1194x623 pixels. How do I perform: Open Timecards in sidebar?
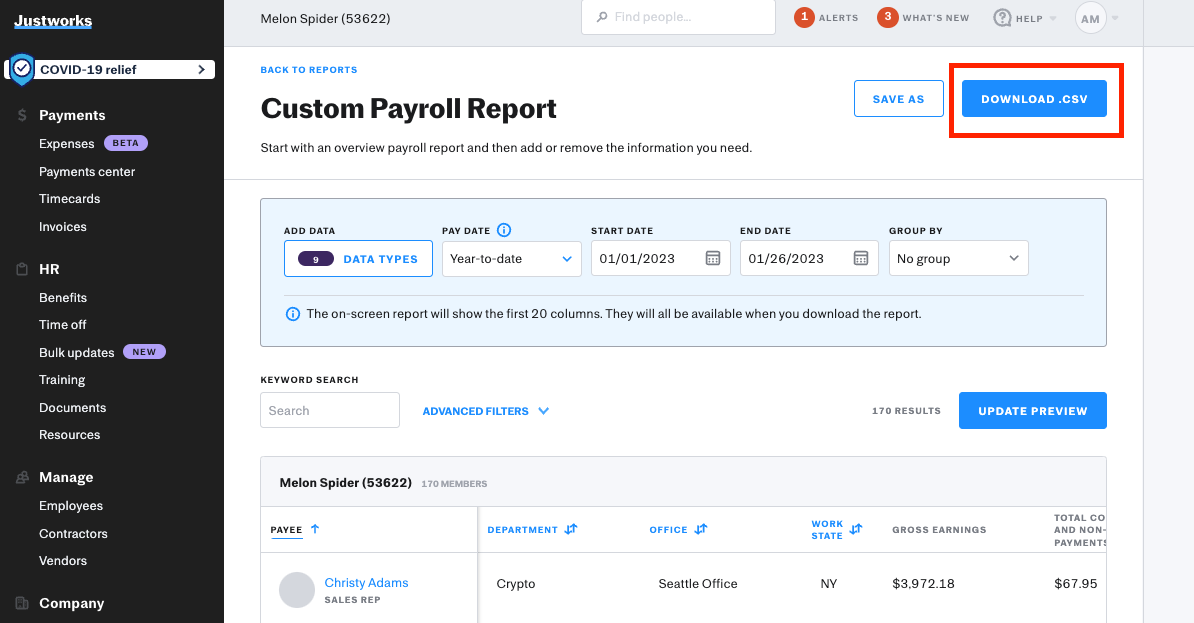(x=69, y=198)
